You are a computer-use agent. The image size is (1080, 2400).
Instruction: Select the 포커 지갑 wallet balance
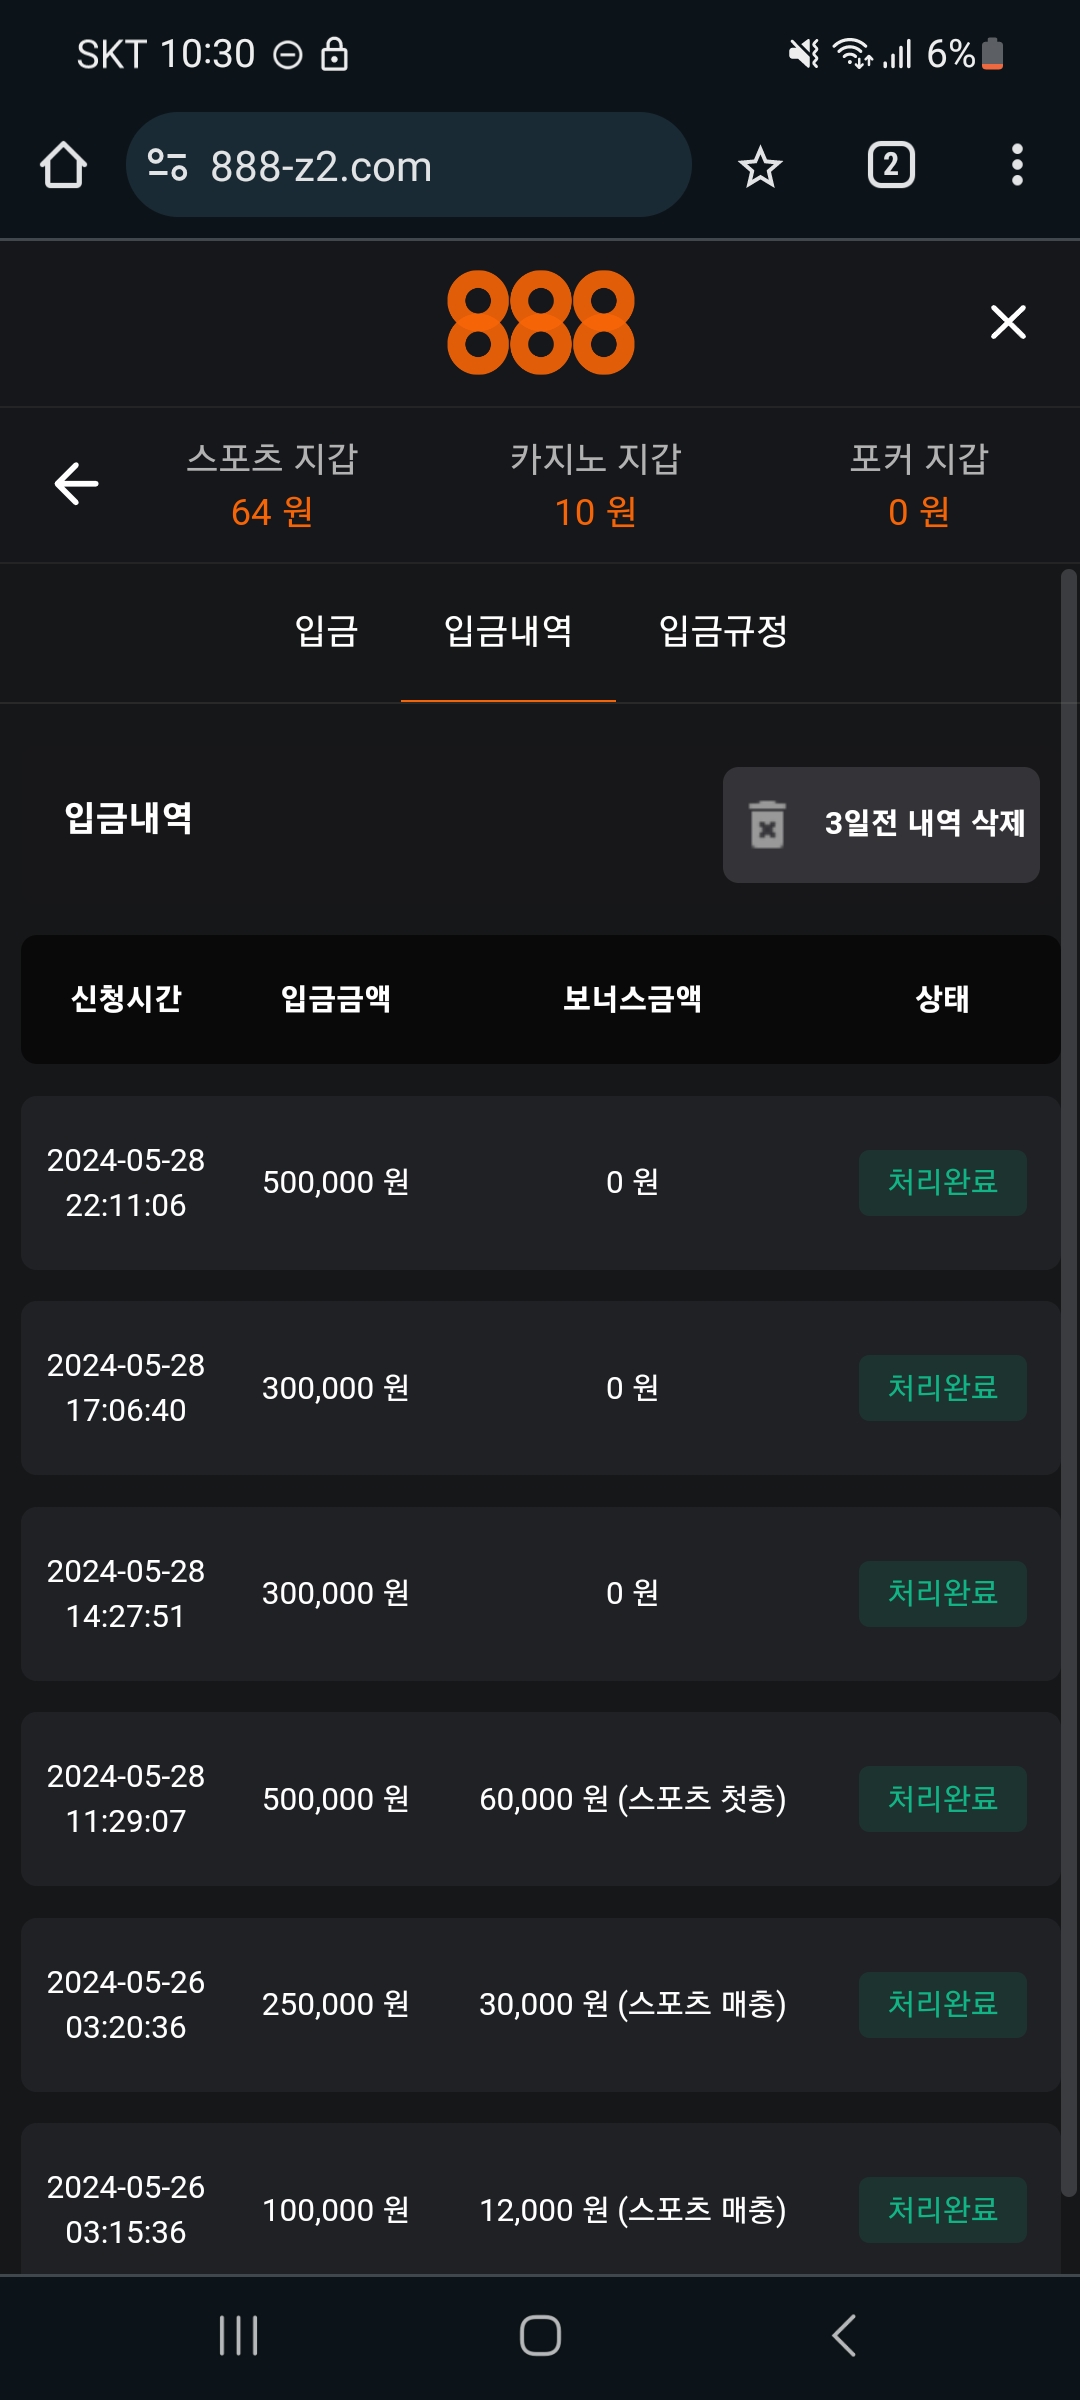[918, 485]
